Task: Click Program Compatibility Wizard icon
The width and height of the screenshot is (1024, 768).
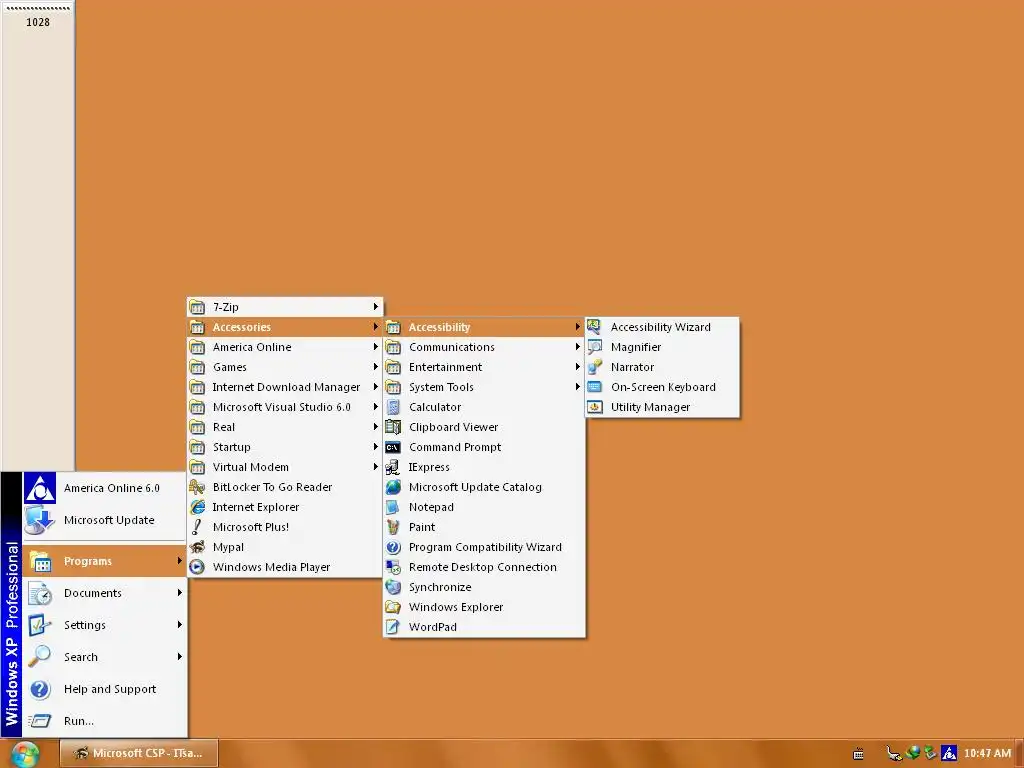Action: click(x=392, y=547)
